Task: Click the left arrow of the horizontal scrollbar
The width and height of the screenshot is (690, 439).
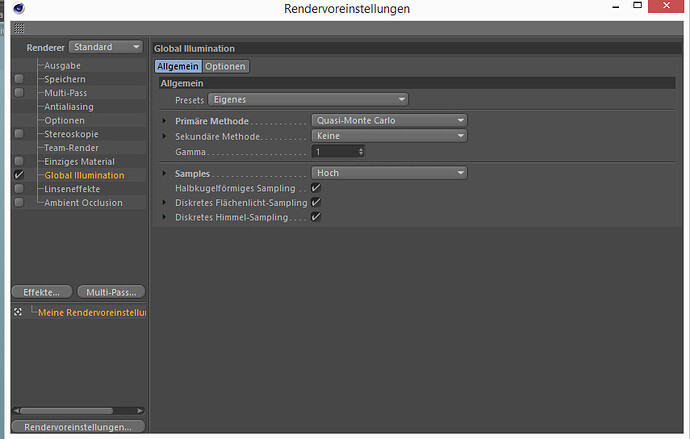Action: (x=17, y=411)
